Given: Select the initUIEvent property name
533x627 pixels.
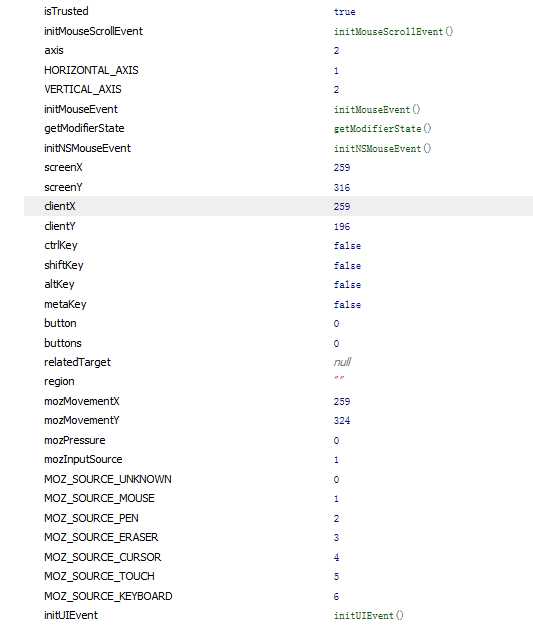Looking at the screenshot, I should (71, 615).
